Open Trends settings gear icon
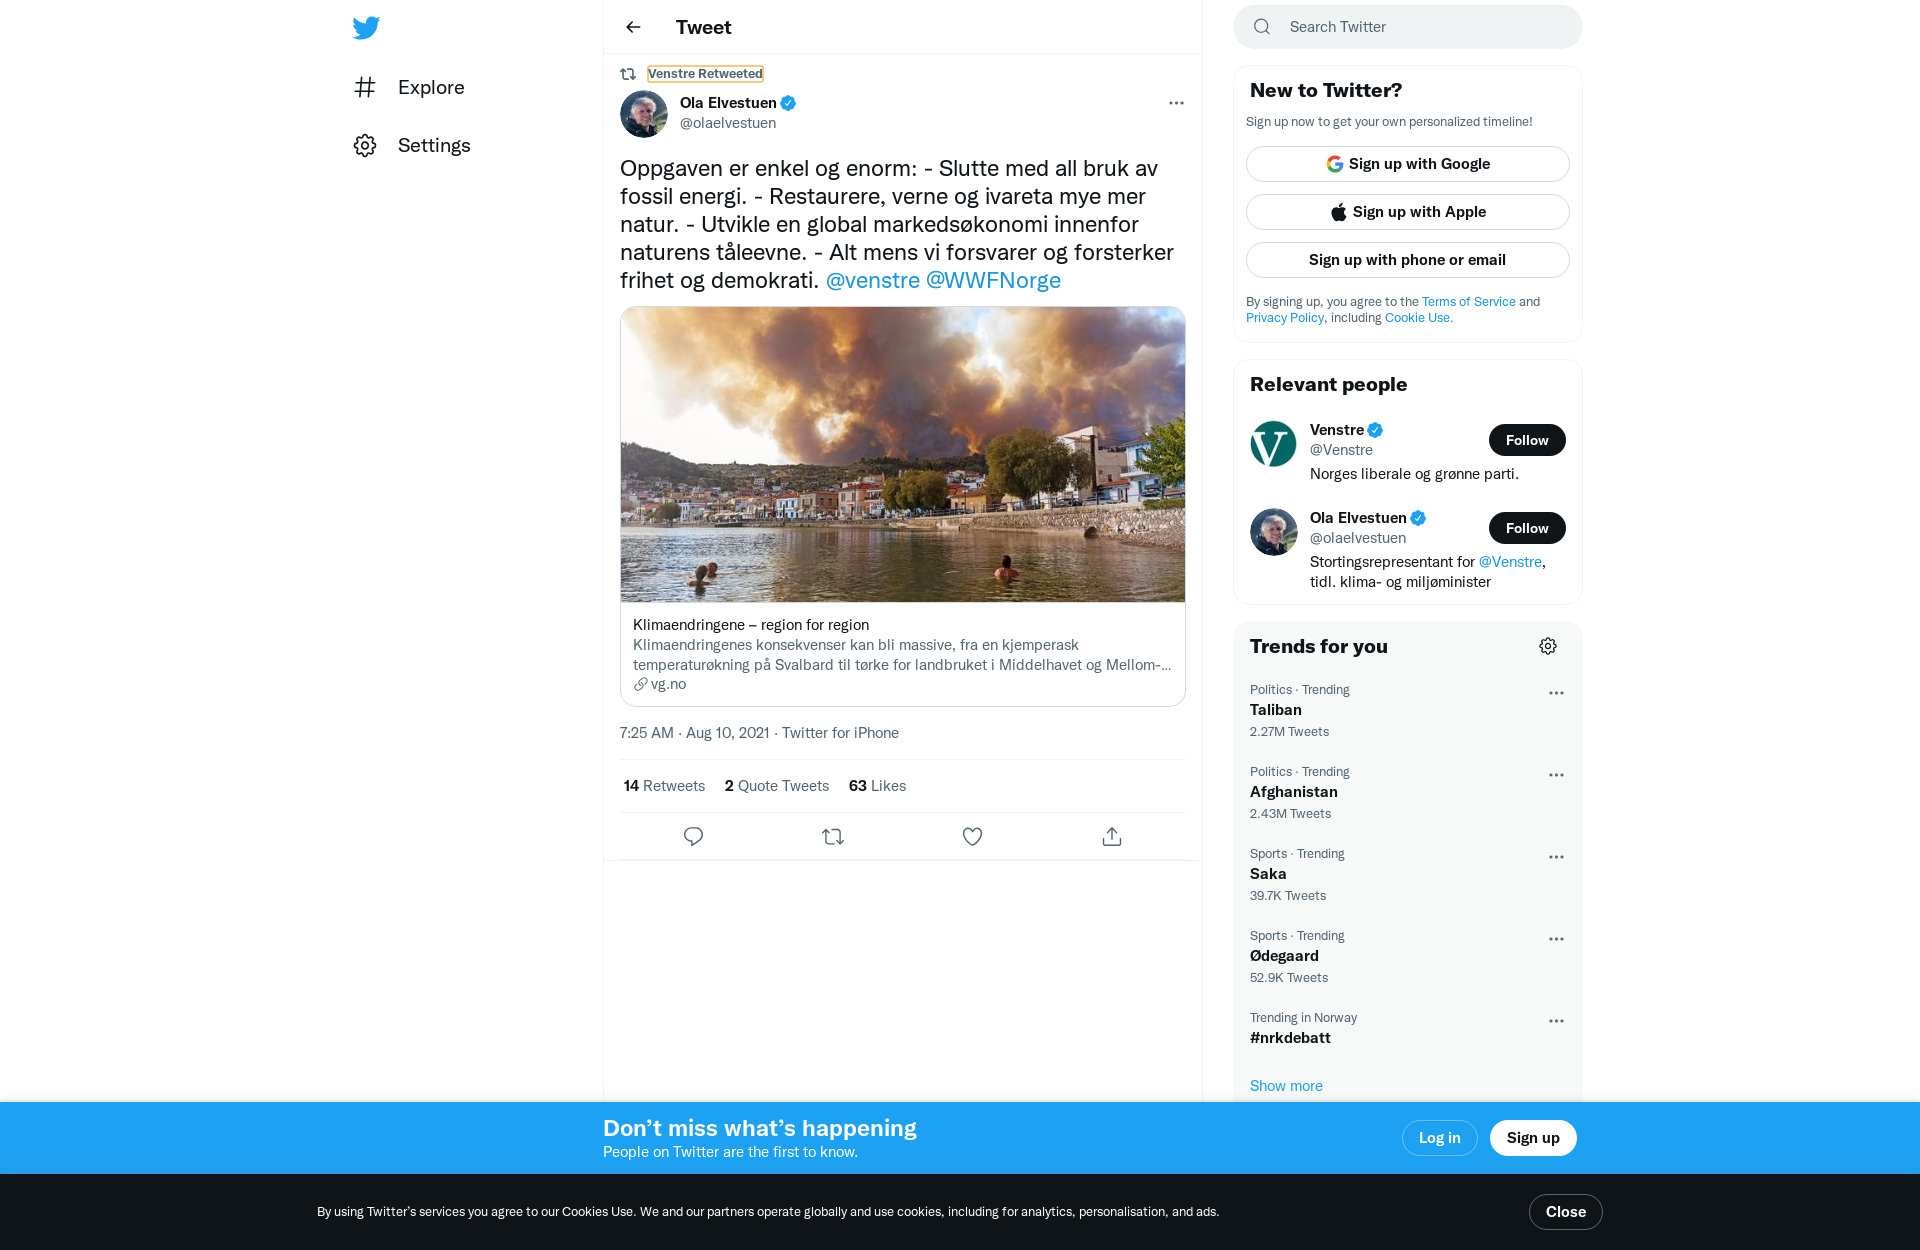 point(1548,646)
